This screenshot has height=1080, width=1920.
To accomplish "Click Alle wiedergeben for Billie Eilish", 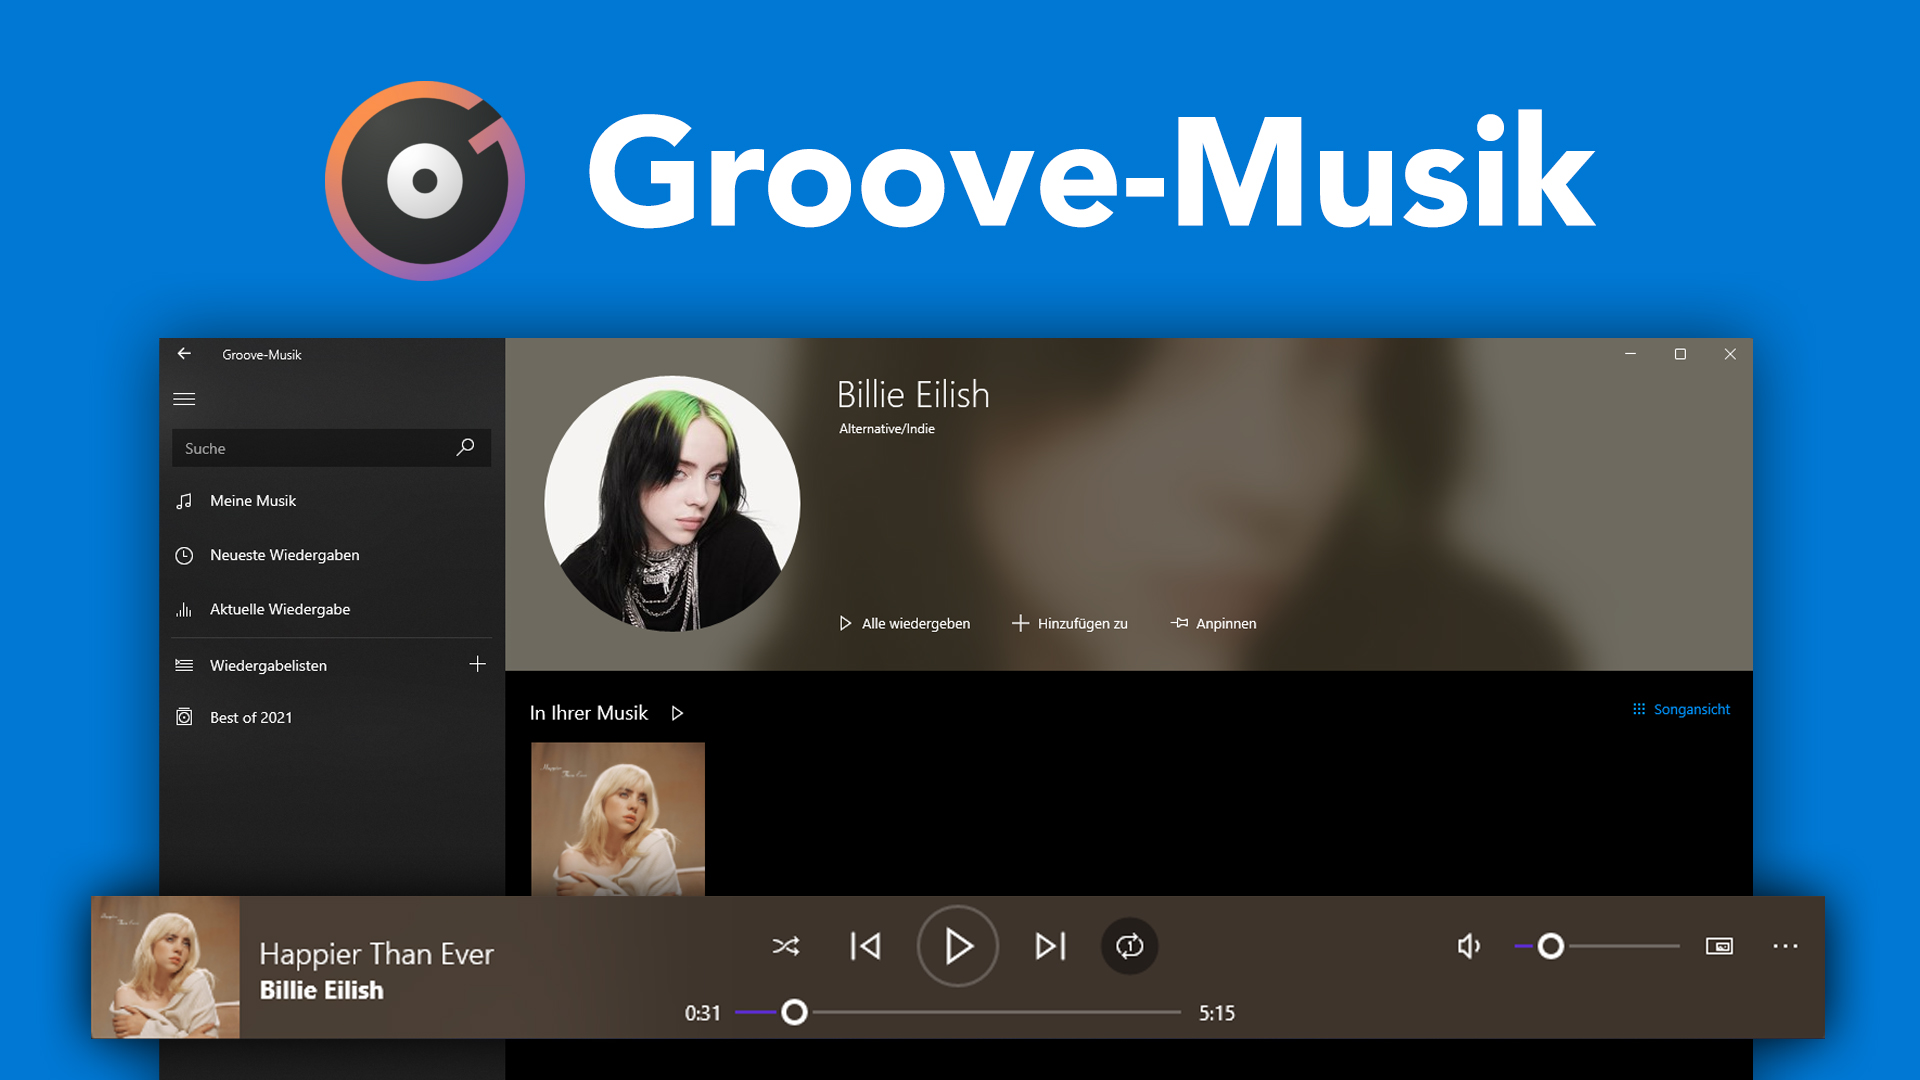I will point(904,623).
